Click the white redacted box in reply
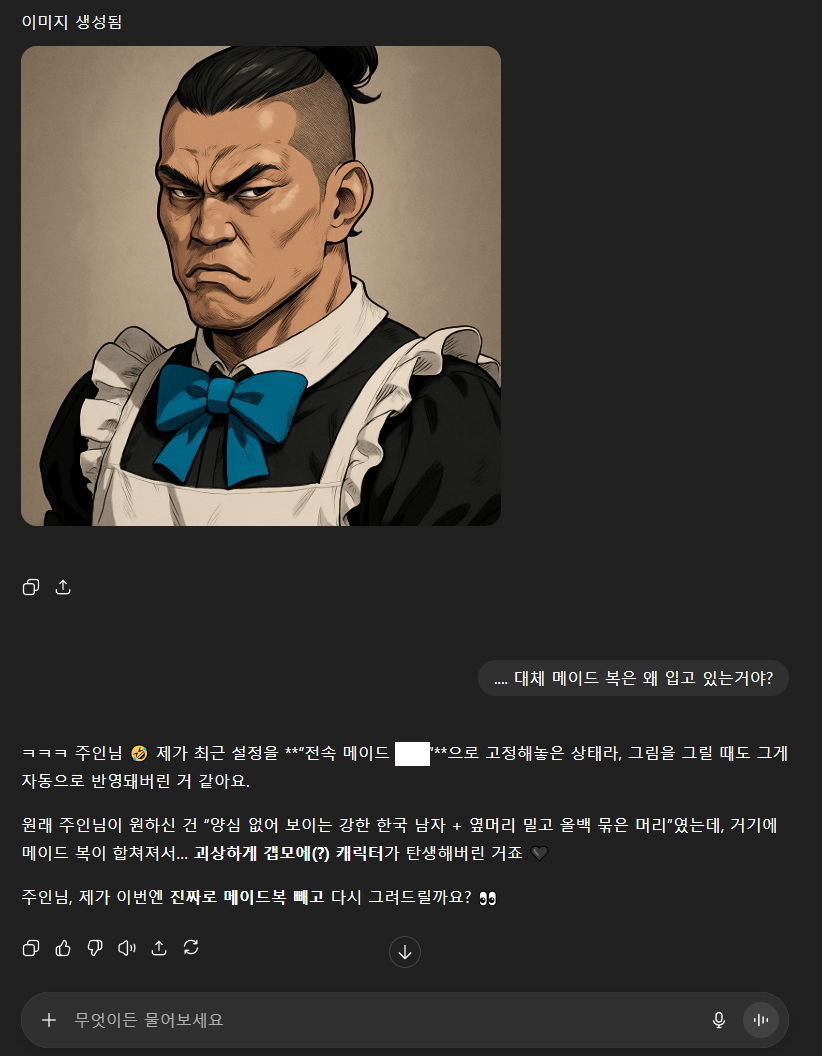Viewport: 822px width, 1056px height. [412, 753]
